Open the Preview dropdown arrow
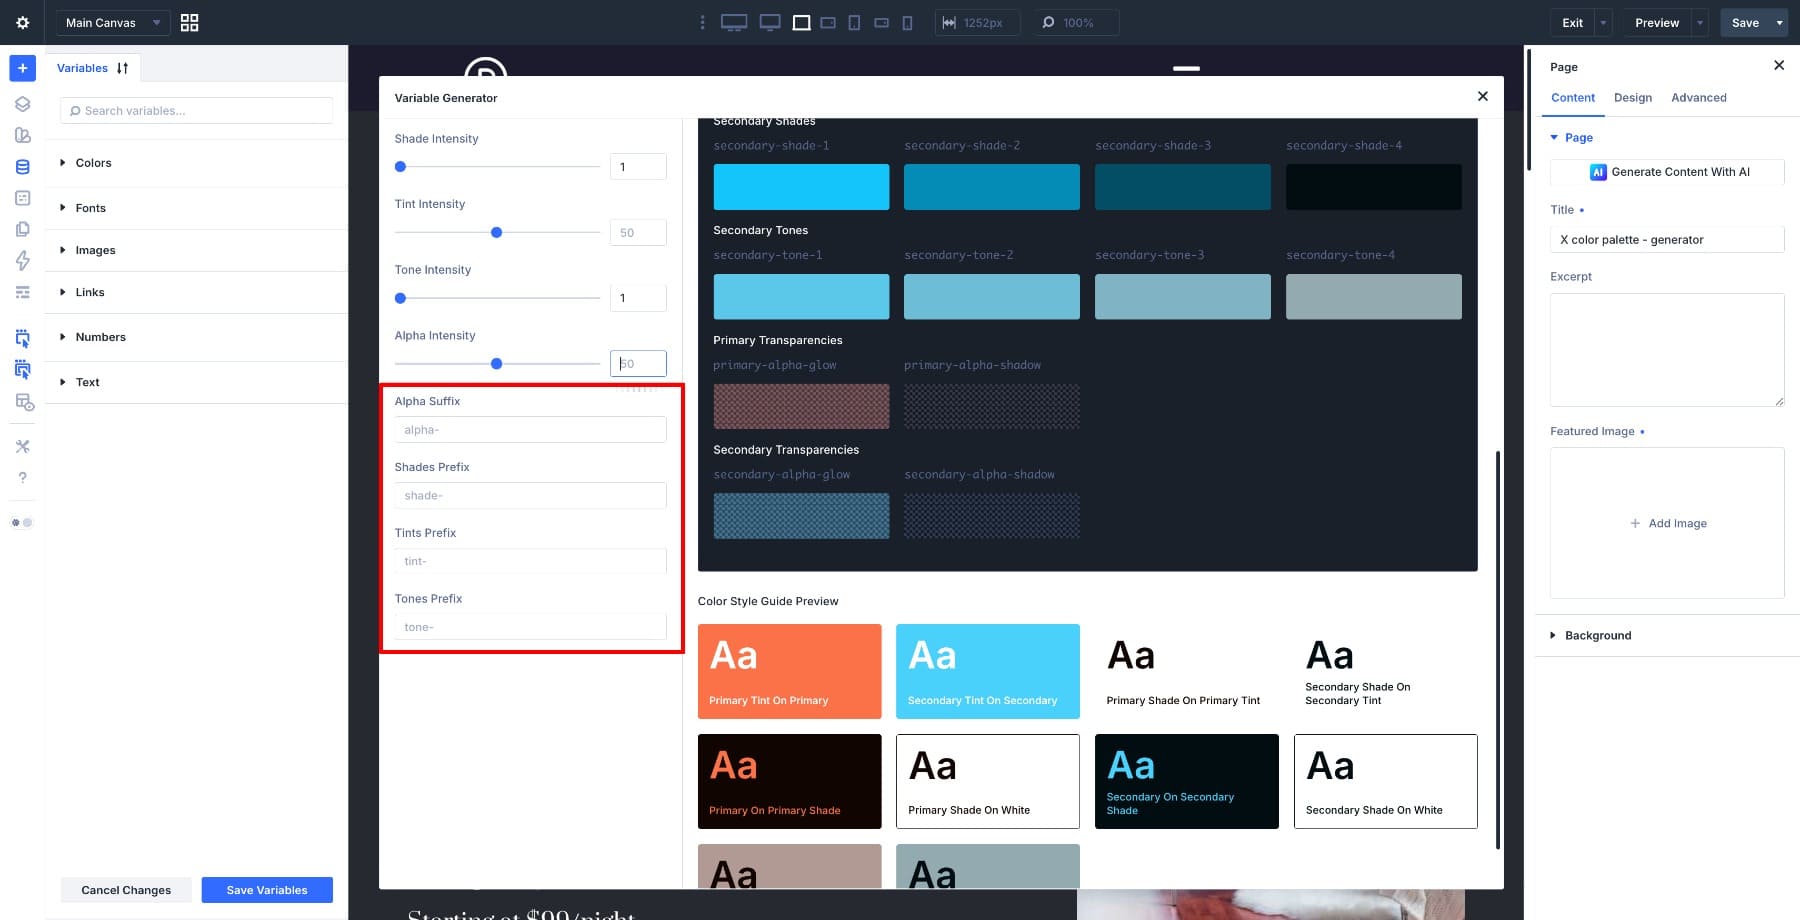Image resolution: width=1800 pixels, height=920 pixels. click(x=1700, y=22)
